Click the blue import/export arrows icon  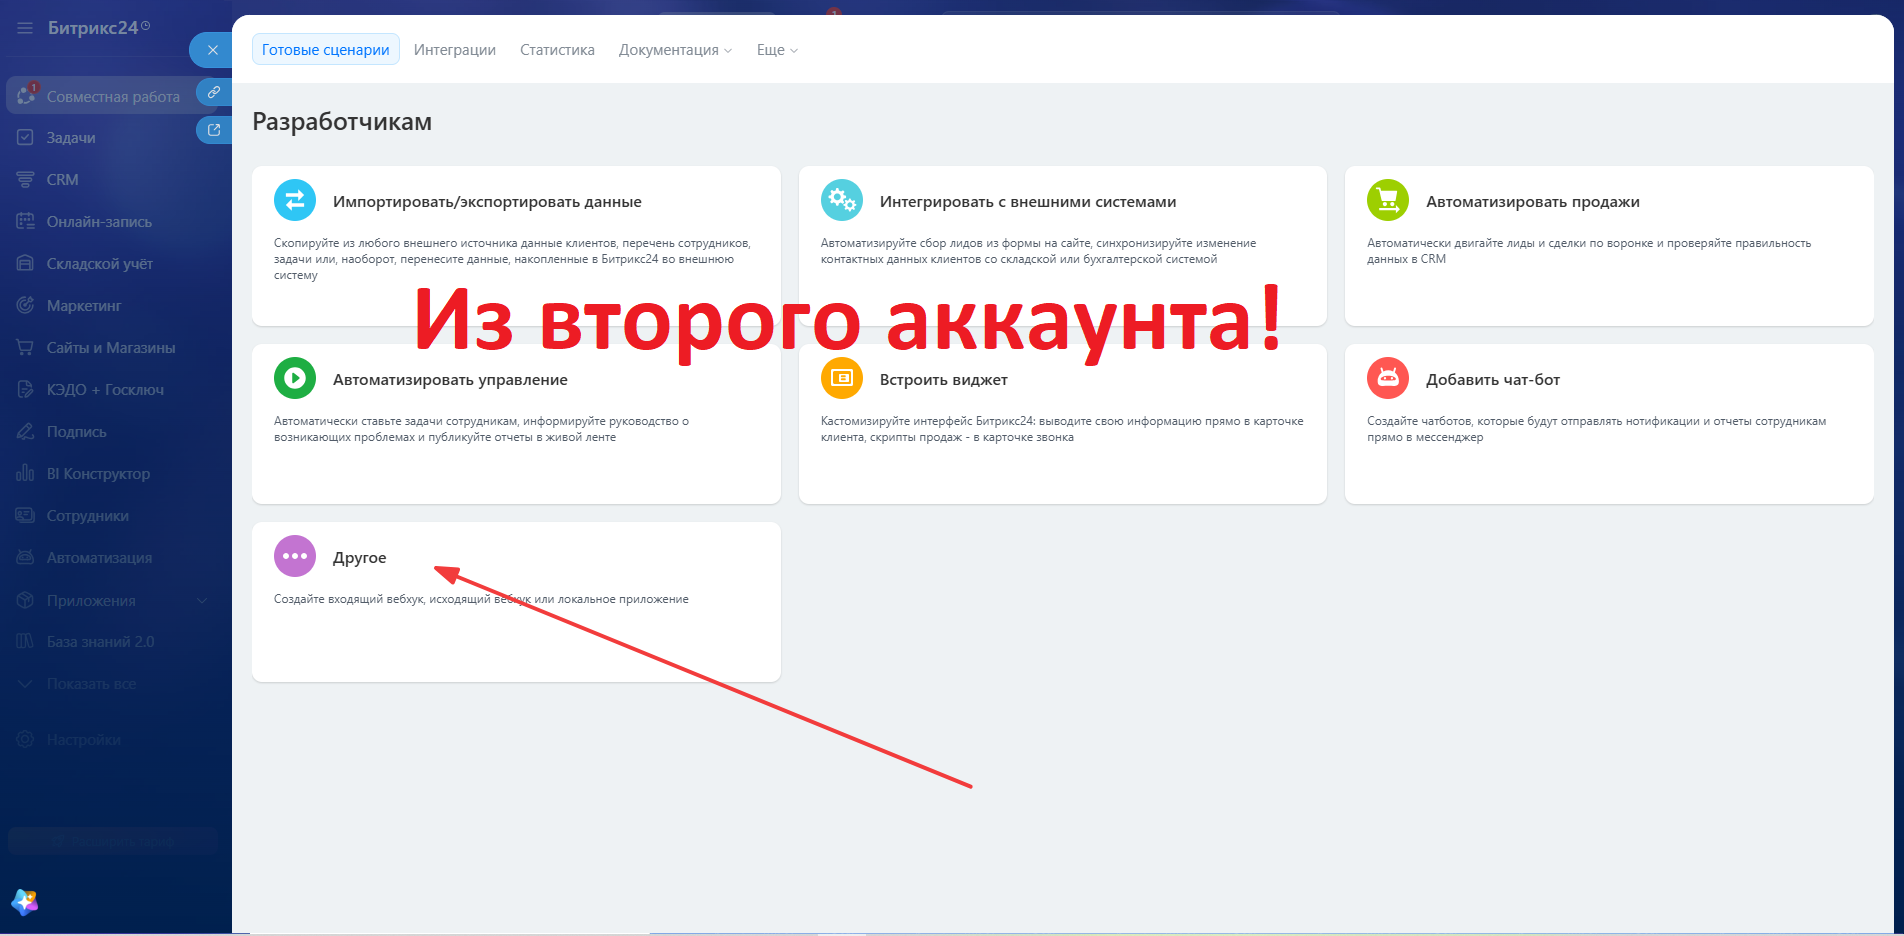click(295, 200)
